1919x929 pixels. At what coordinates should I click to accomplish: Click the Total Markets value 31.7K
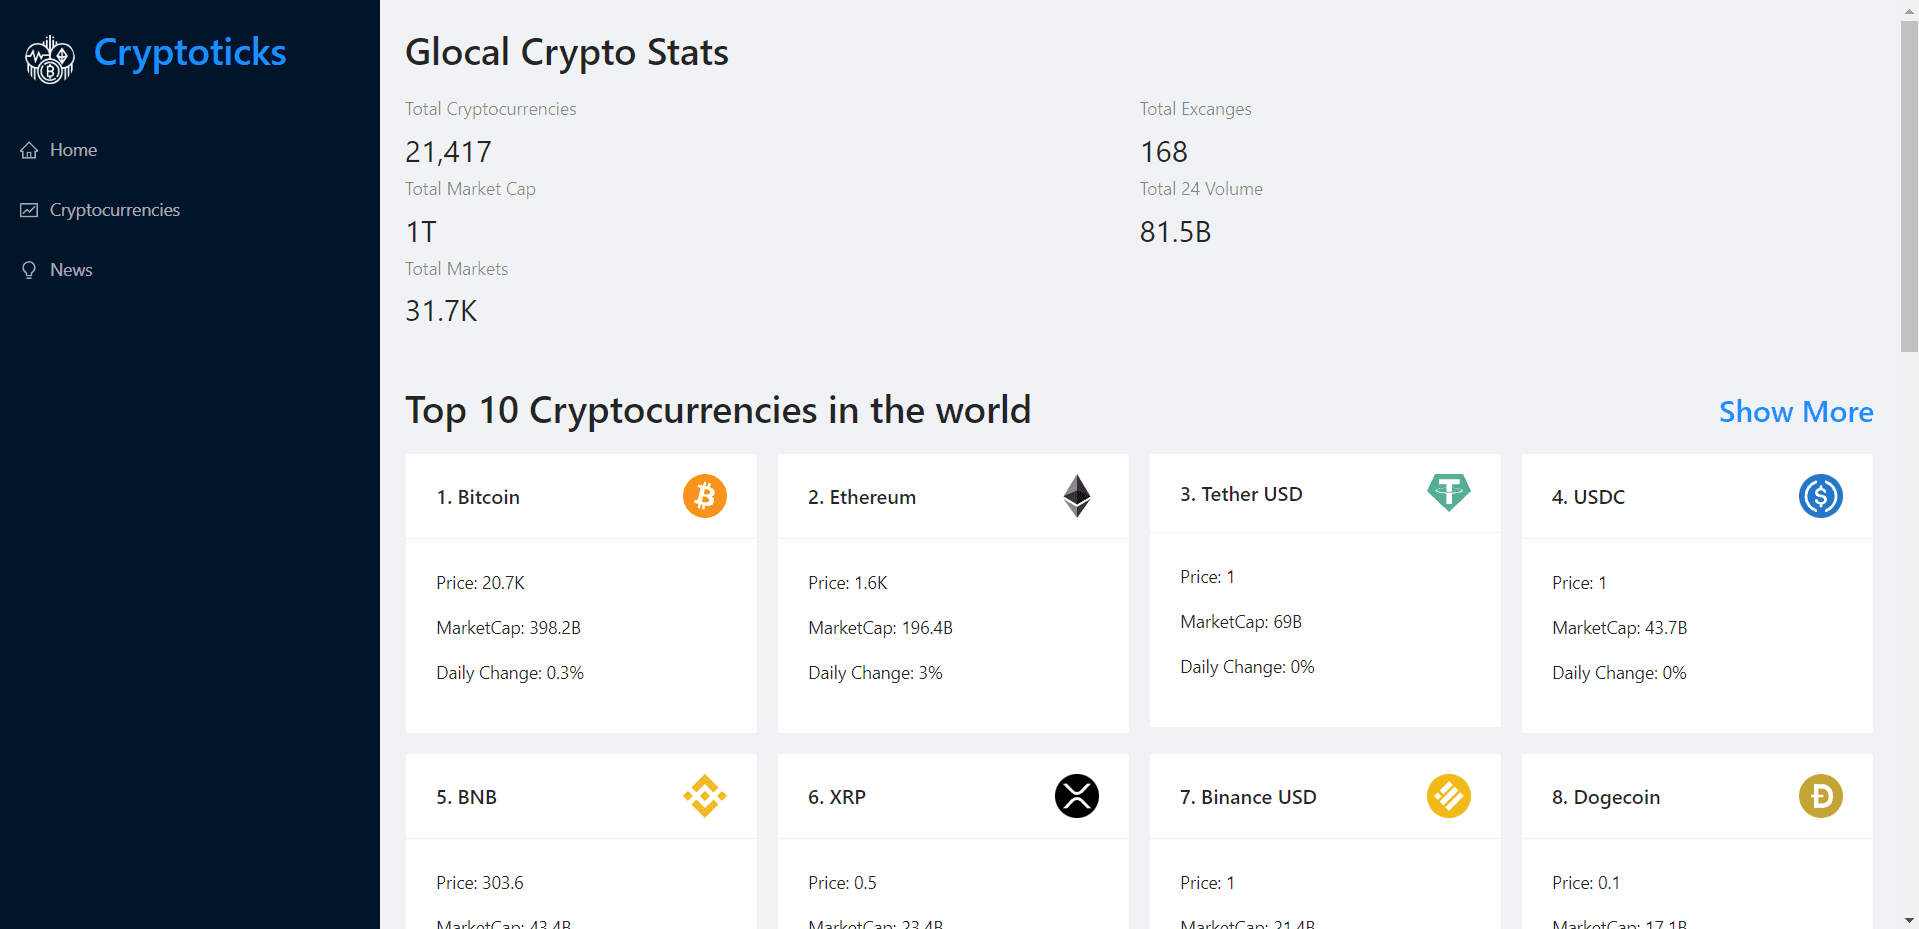point(441,311)
